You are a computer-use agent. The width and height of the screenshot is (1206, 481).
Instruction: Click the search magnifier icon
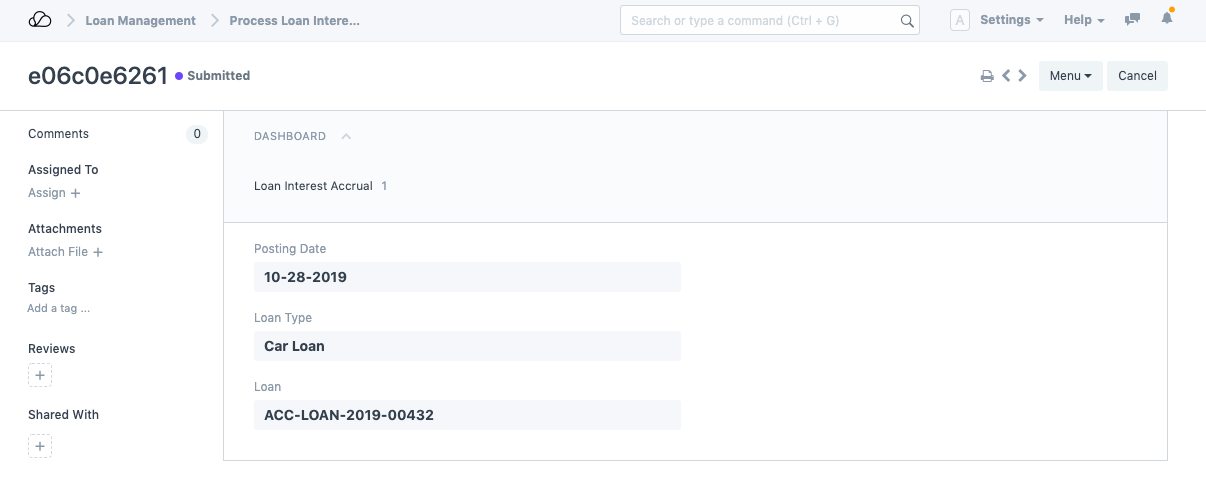[907, 21]
